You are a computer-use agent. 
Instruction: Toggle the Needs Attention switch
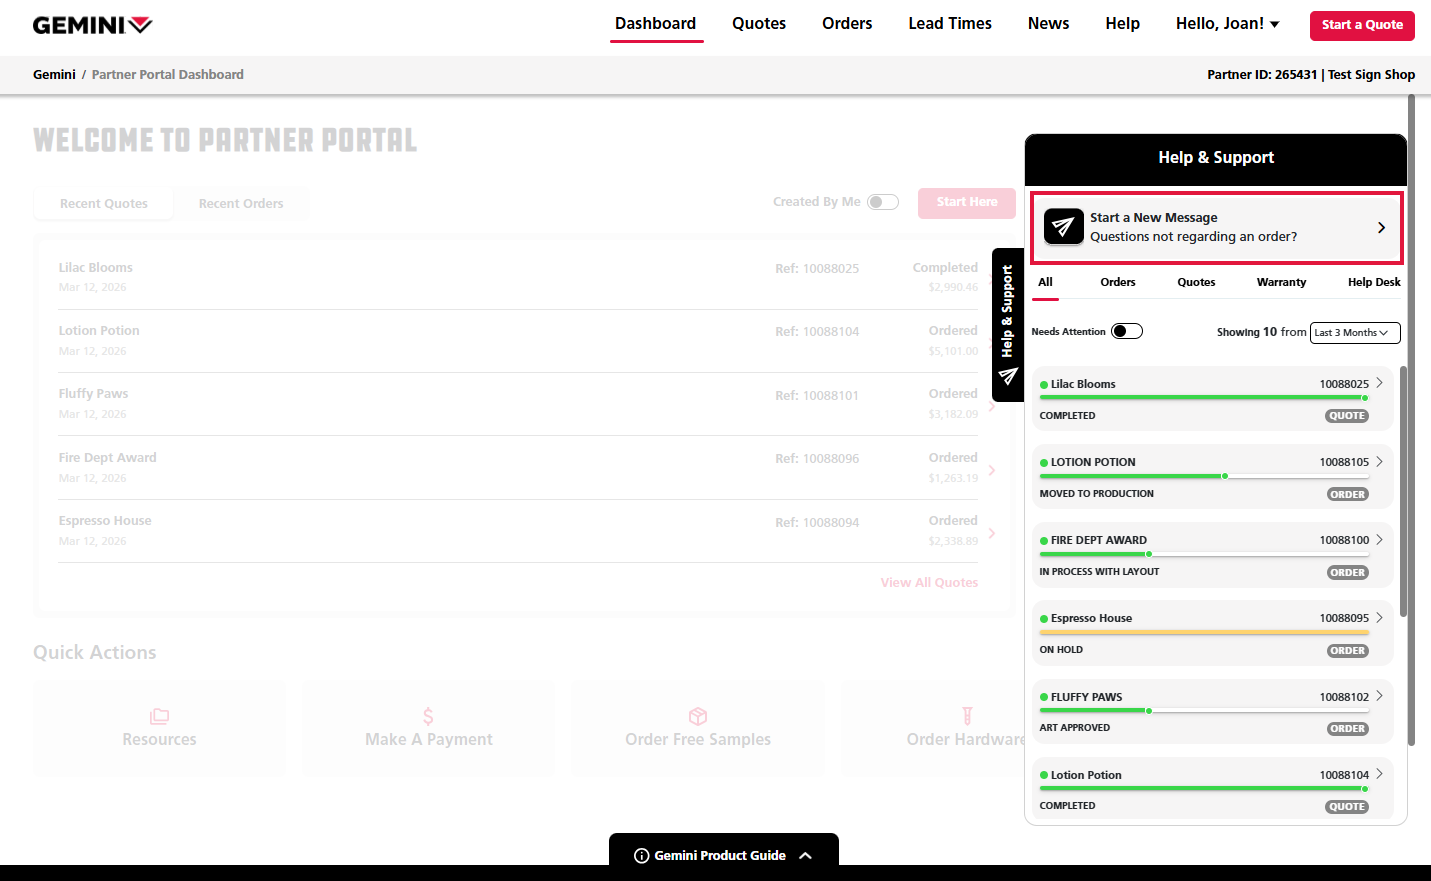pos(1127,332)
